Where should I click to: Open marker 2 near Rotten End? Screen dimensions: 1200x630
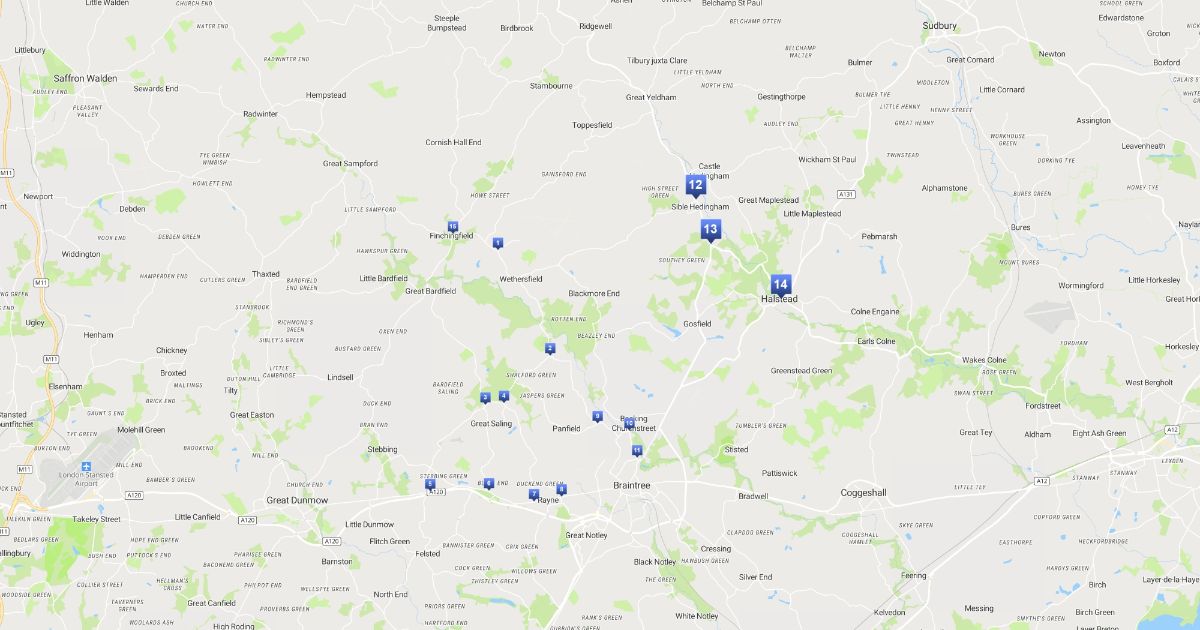click(550, 348)
